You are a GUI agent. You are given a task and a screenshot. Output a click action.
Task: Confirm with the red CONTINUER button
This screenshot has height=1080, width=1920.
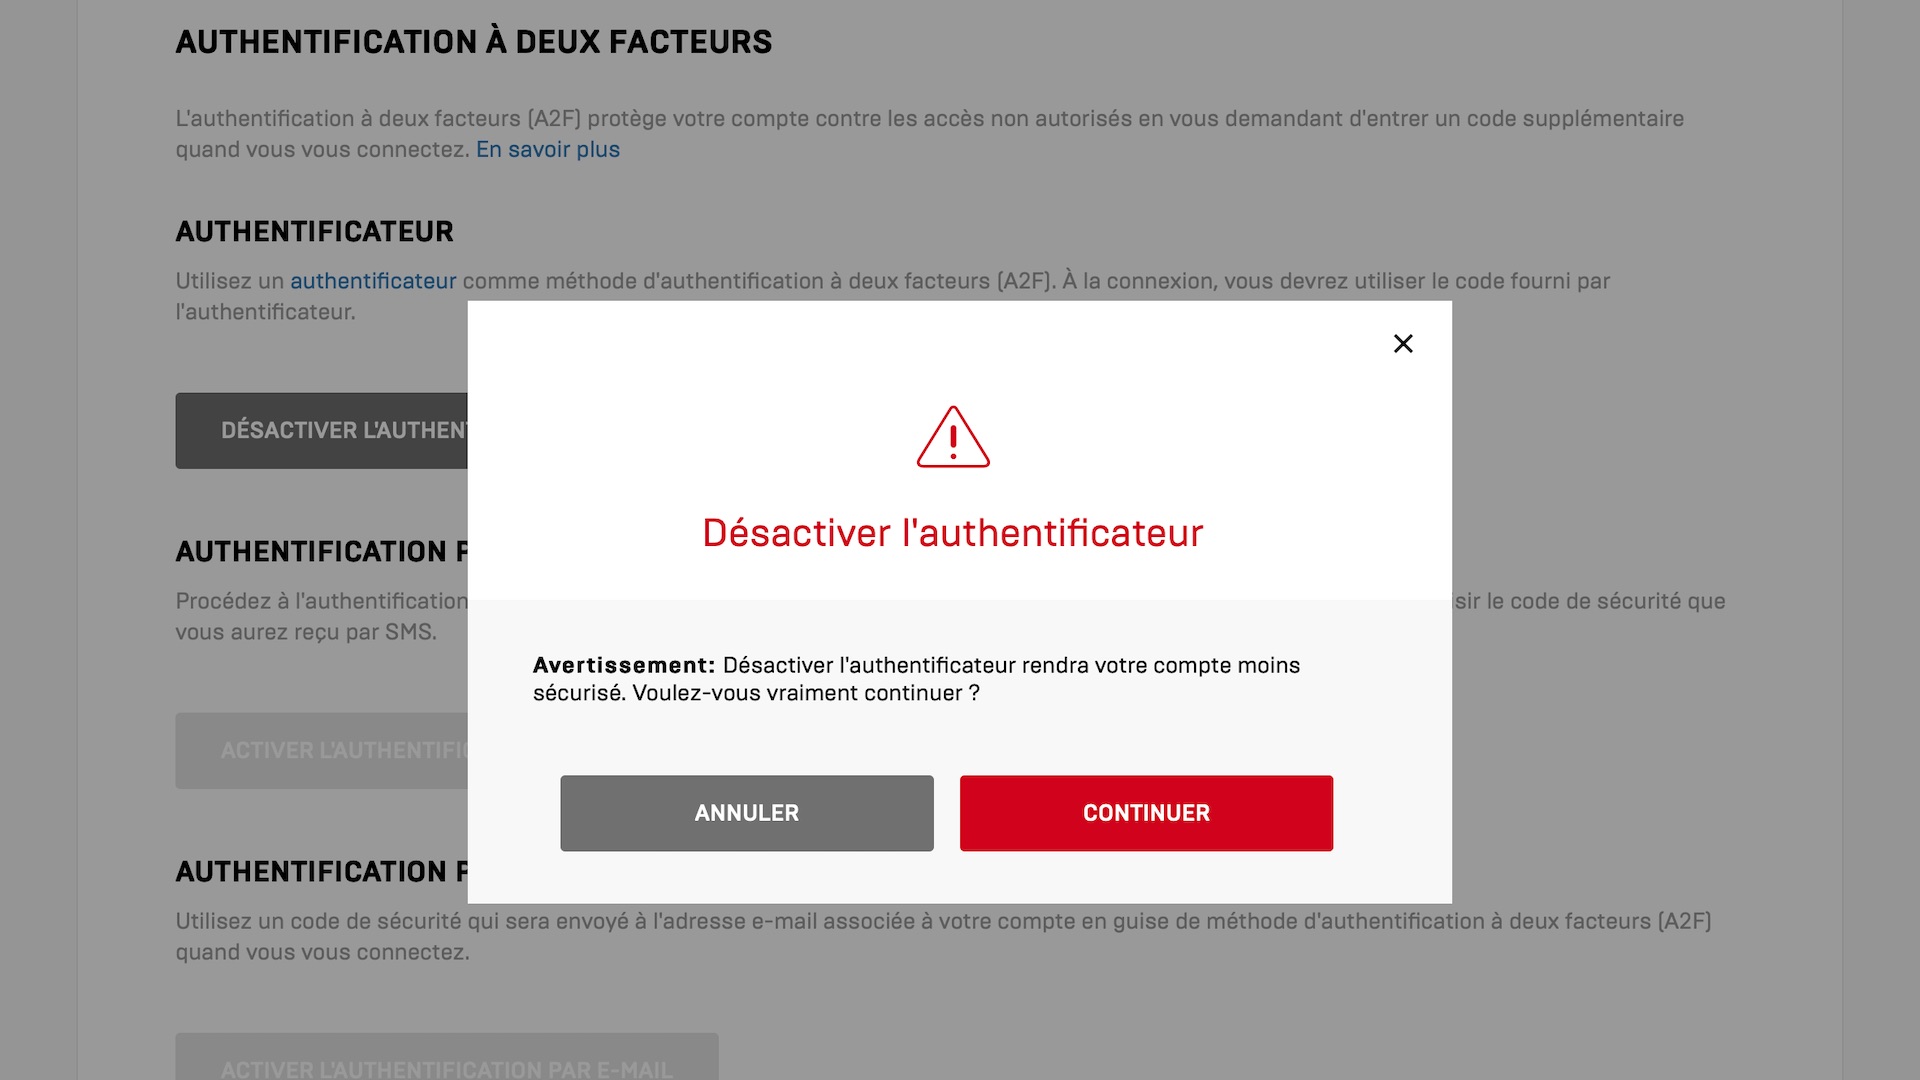point(1146,813)
